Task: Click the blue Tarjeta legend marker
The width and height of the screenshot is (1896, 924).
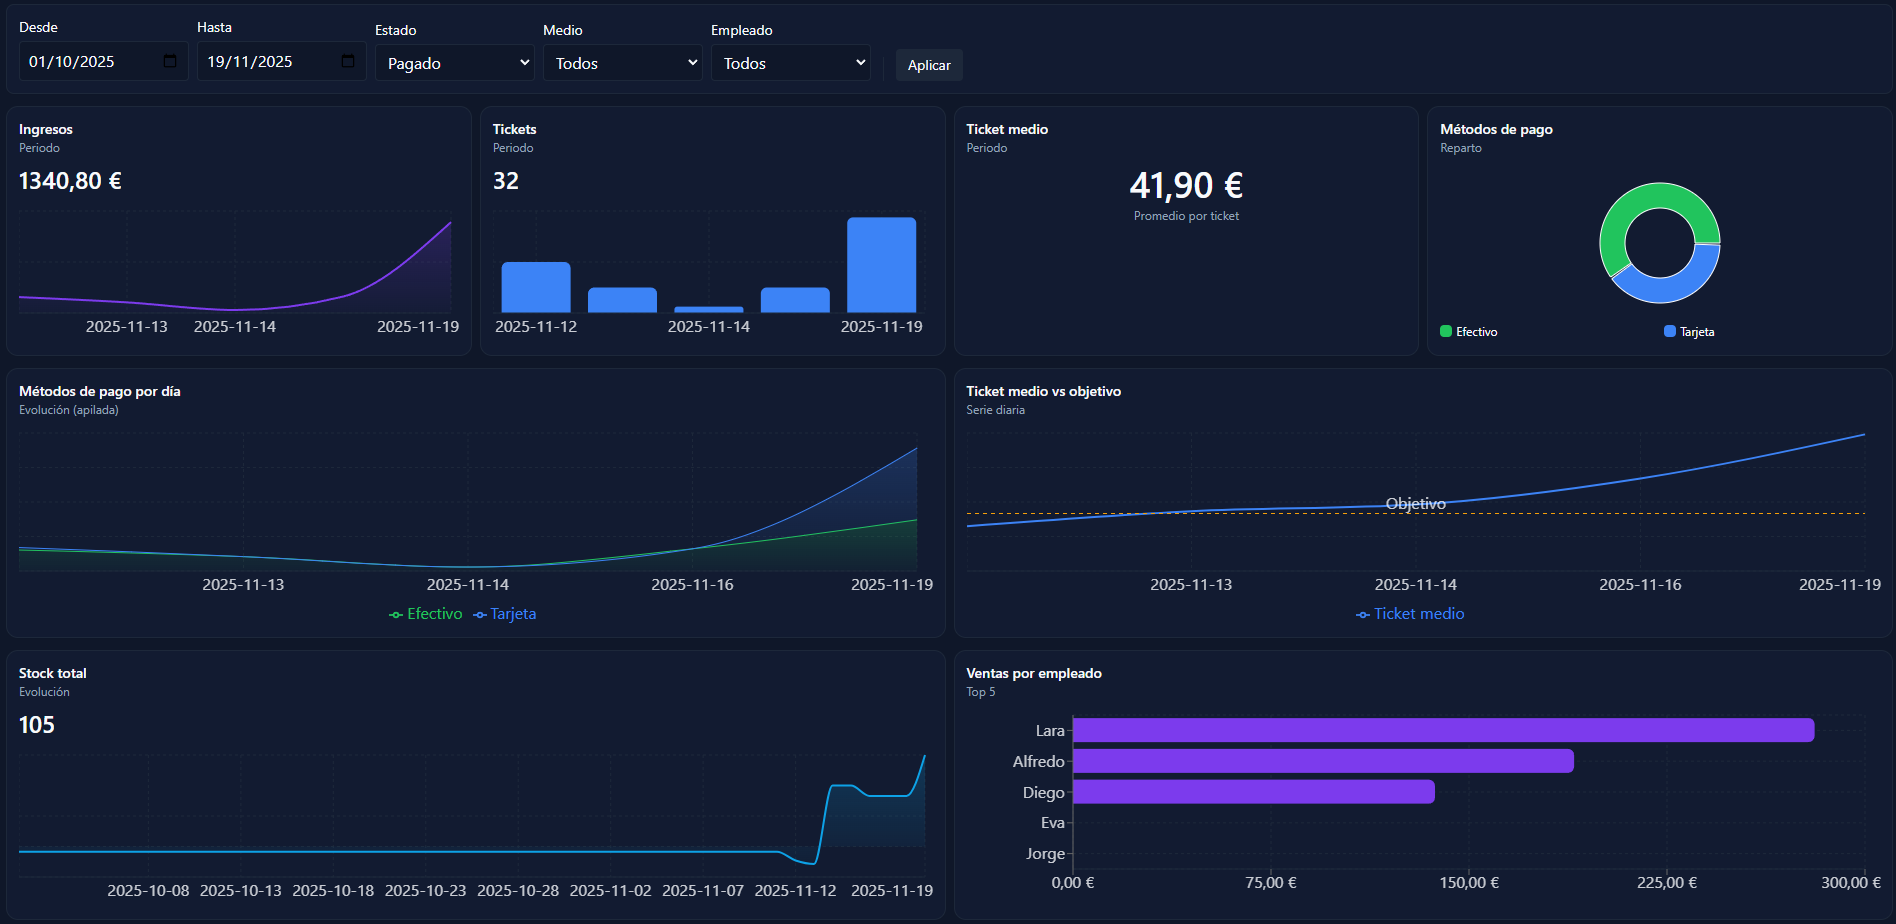Action: [x=481, y=614]
